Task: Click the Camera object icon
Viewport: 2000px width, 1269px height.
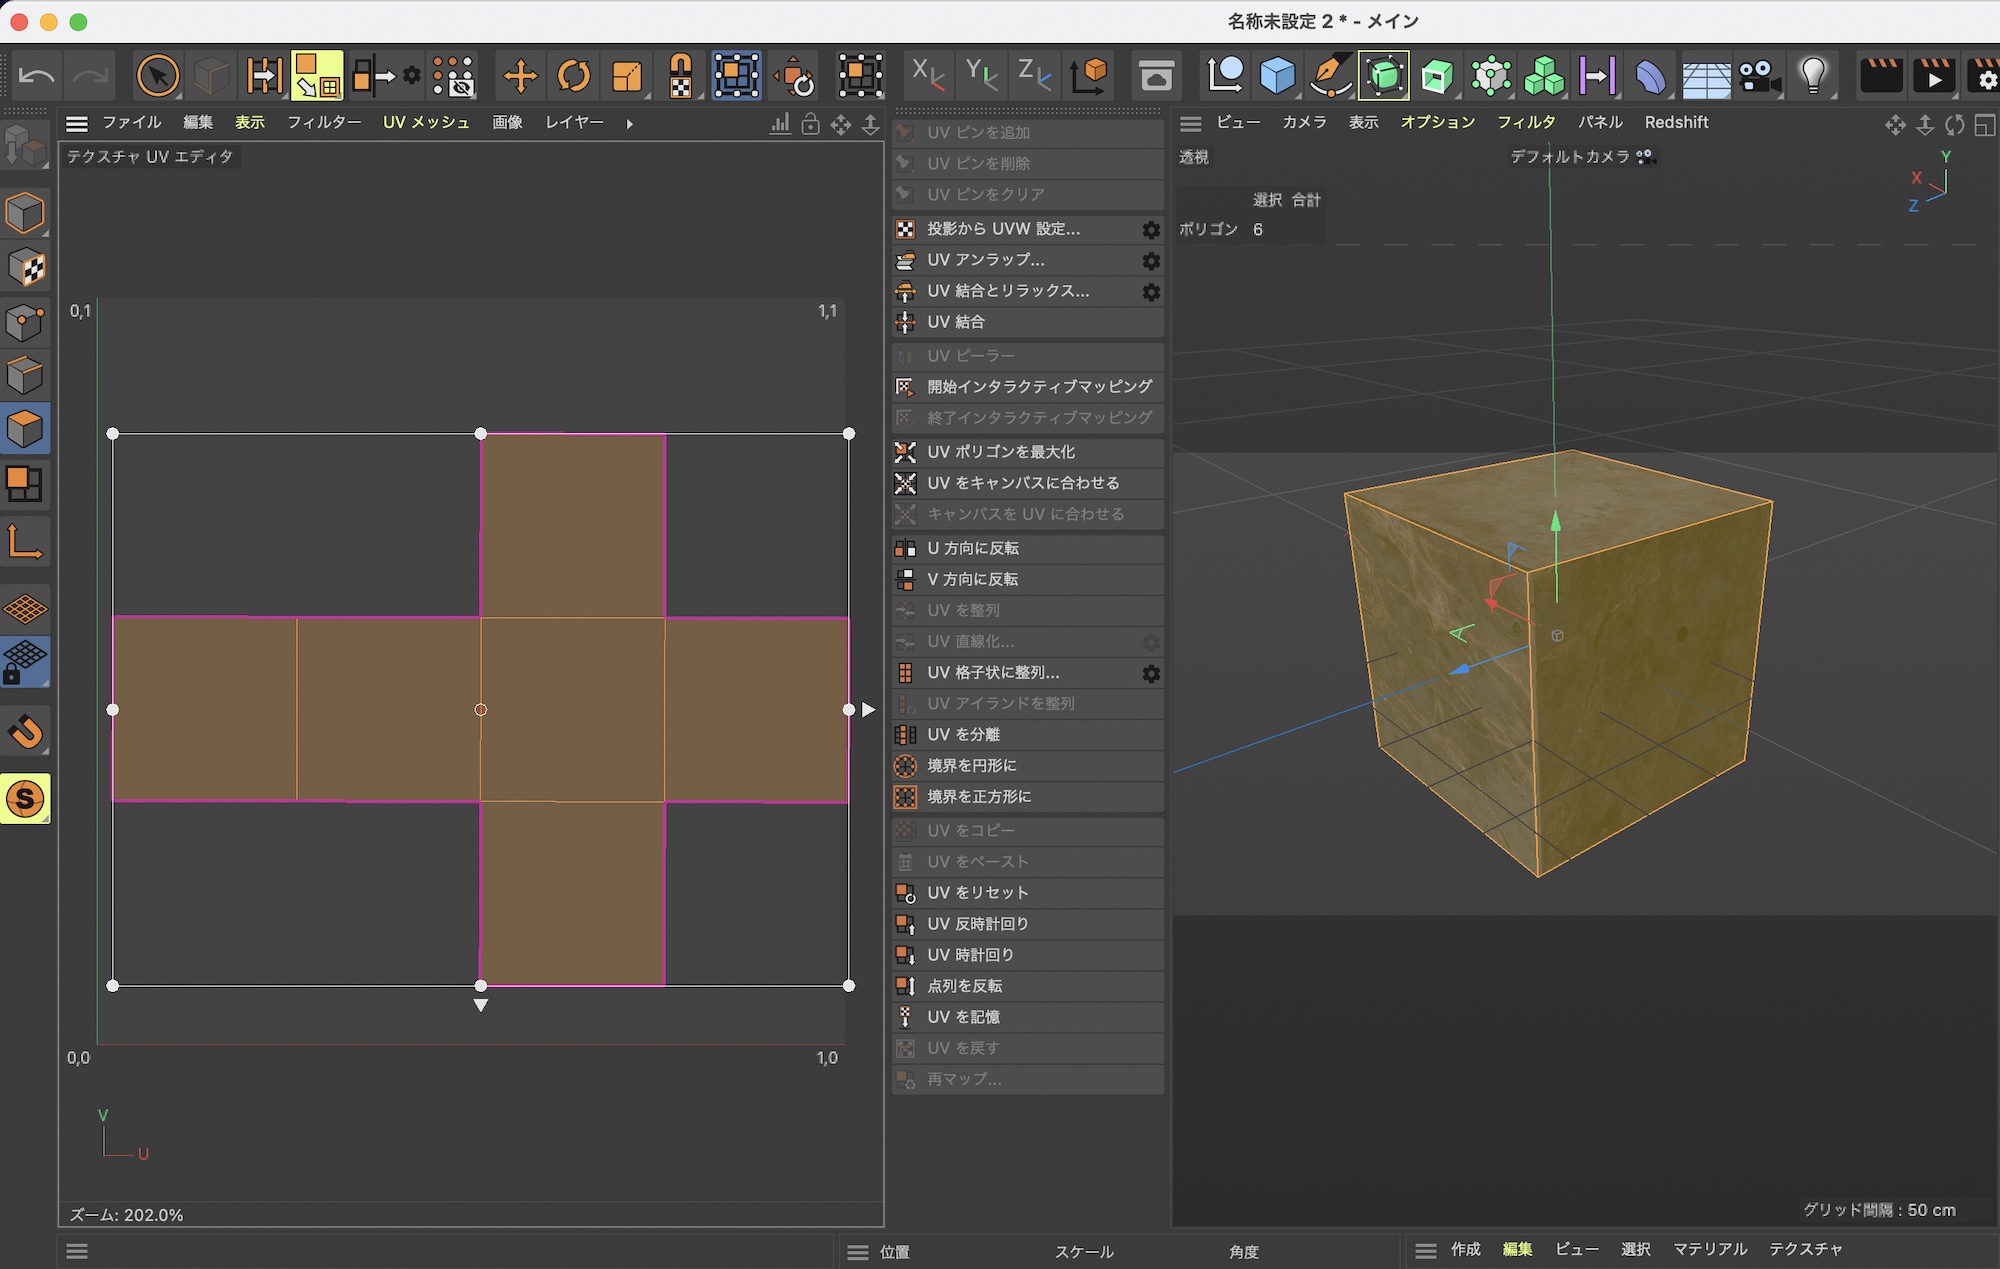Action: click(x=1759, y=76)
